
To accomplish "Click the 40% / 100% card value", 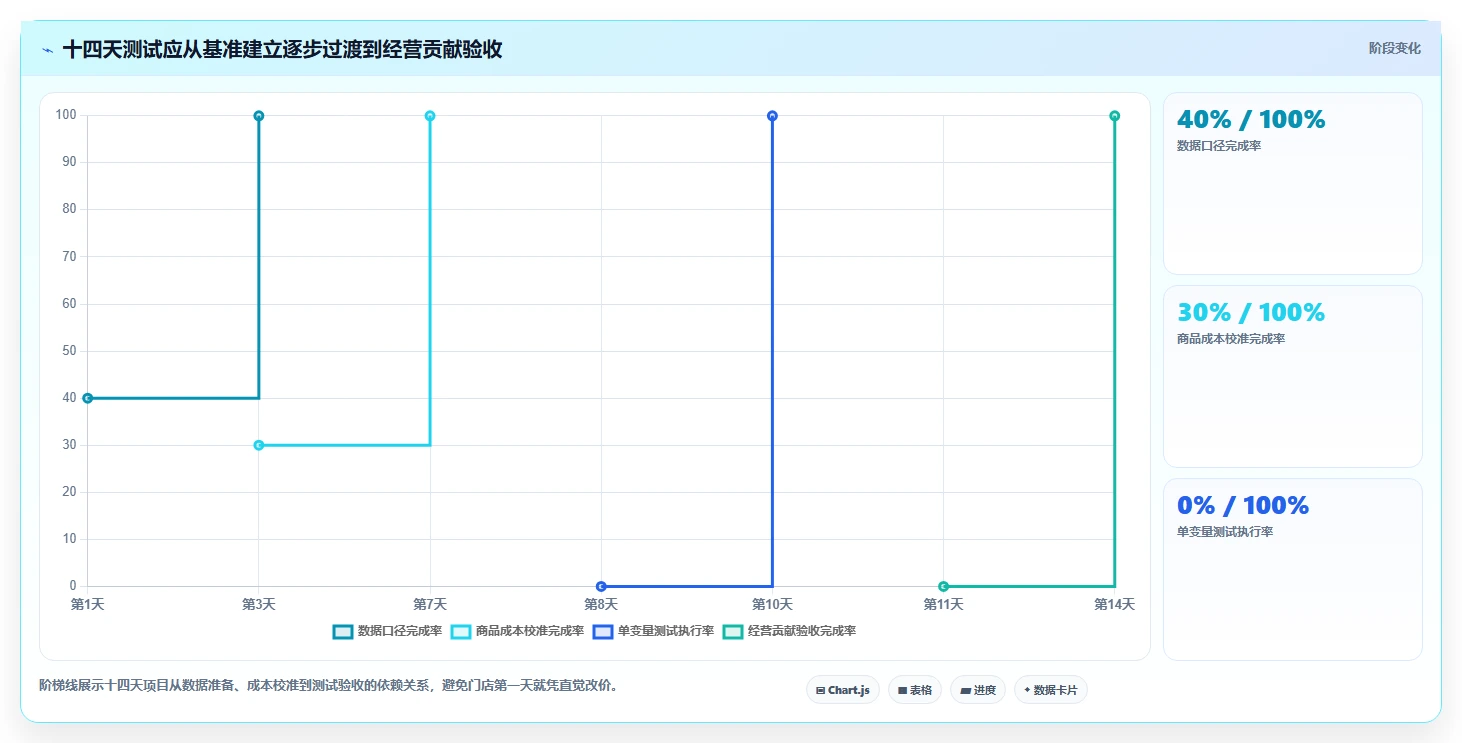I will pyautogui.click(x=1251, y=119).
